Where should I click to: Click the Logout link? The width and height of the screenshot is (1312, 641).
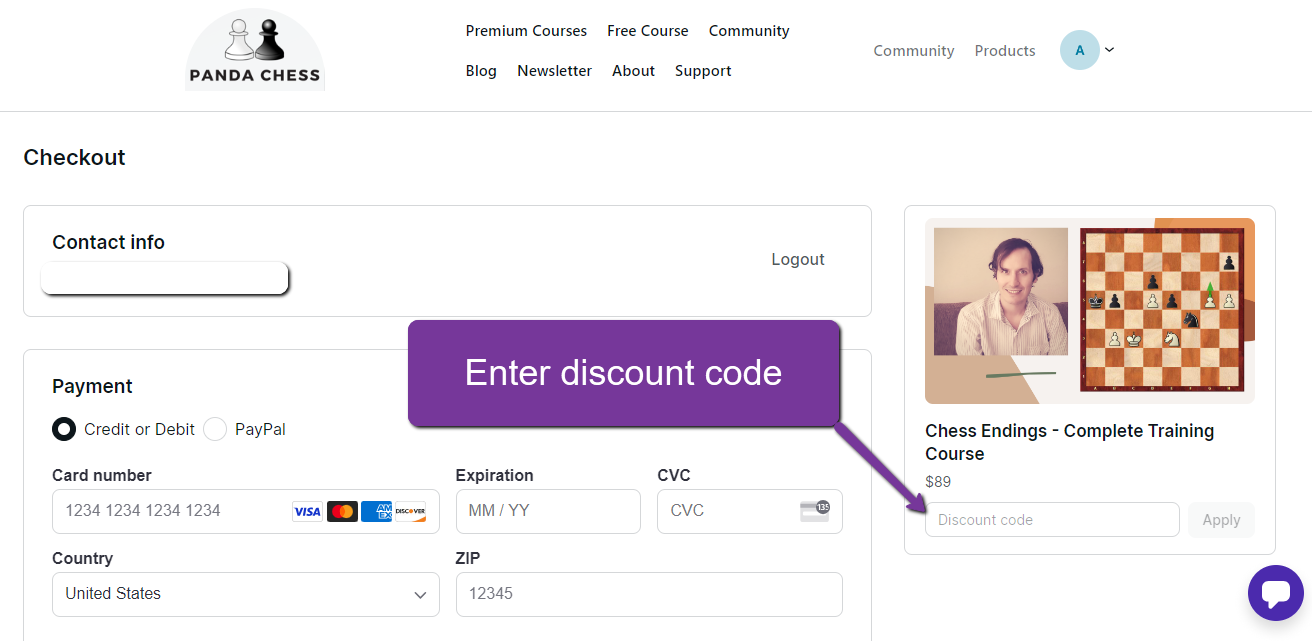[797, 260]
